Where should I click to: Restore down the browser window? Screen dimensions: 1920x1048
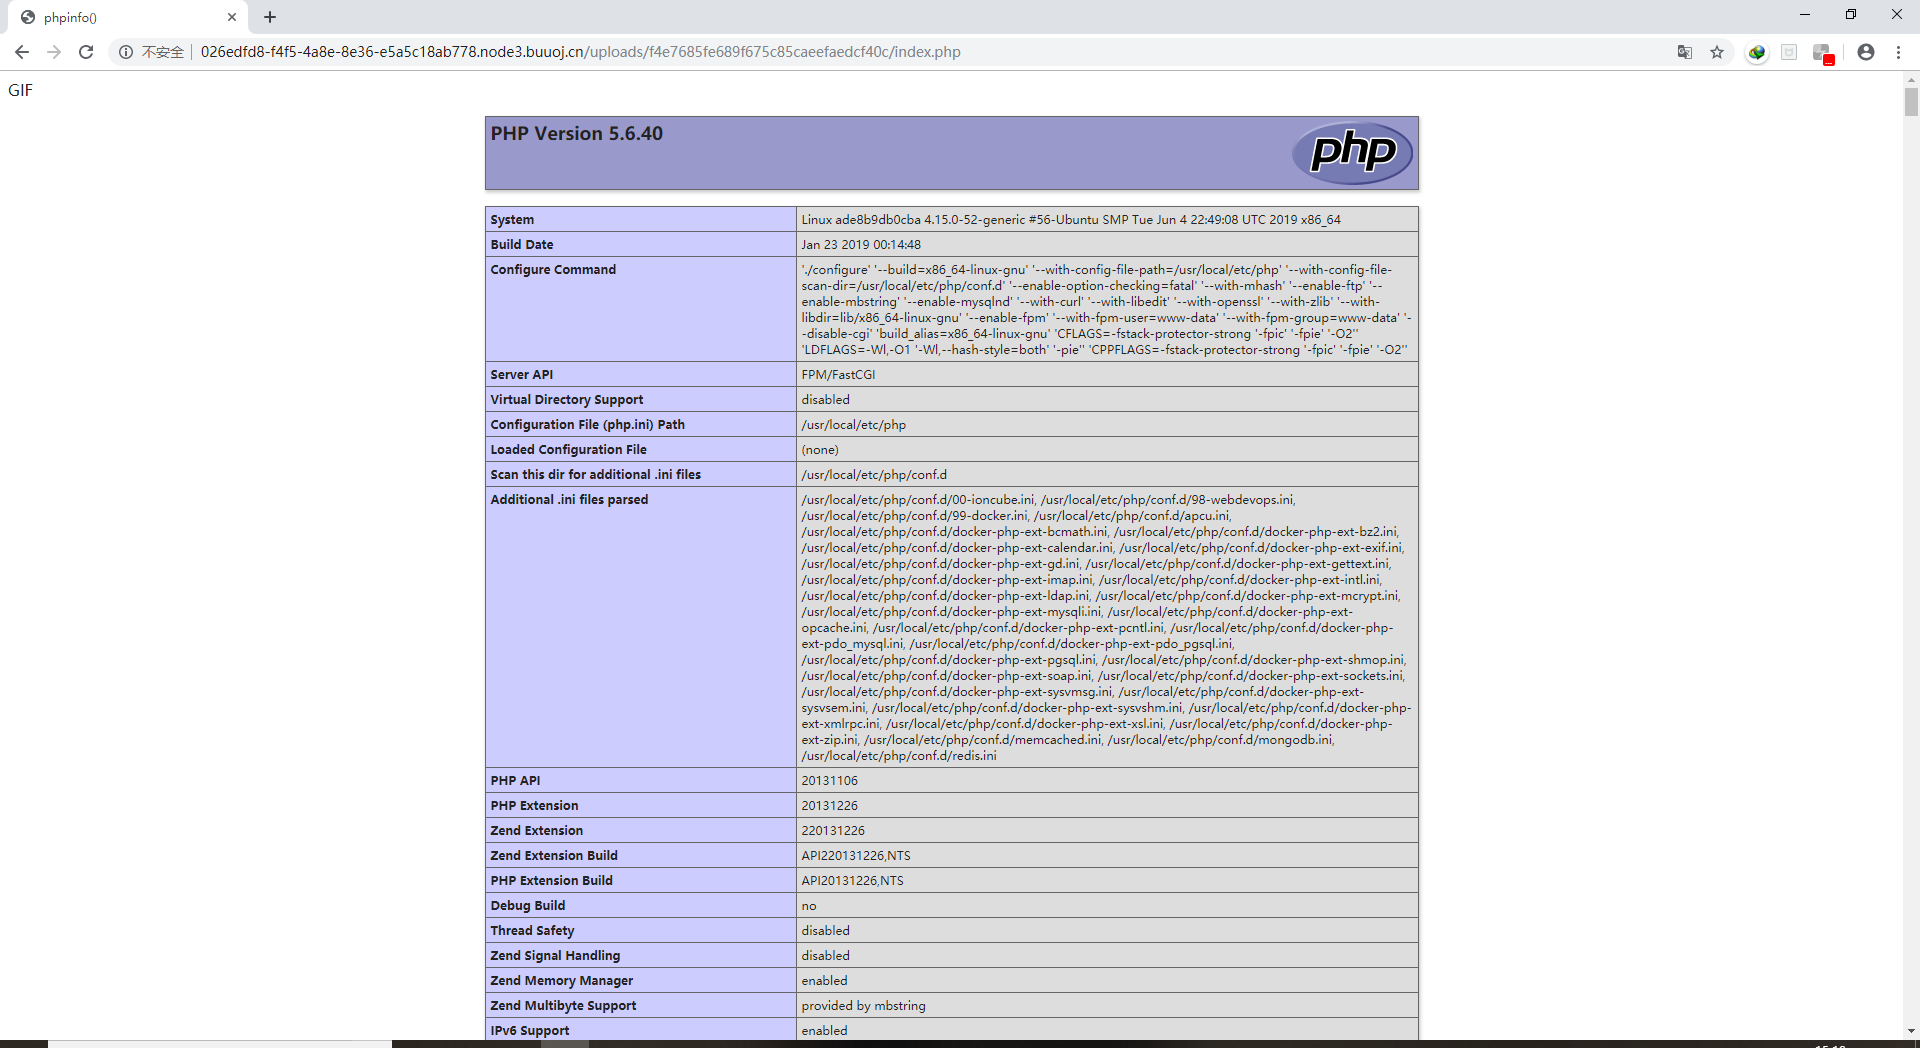pos(1851,14)
